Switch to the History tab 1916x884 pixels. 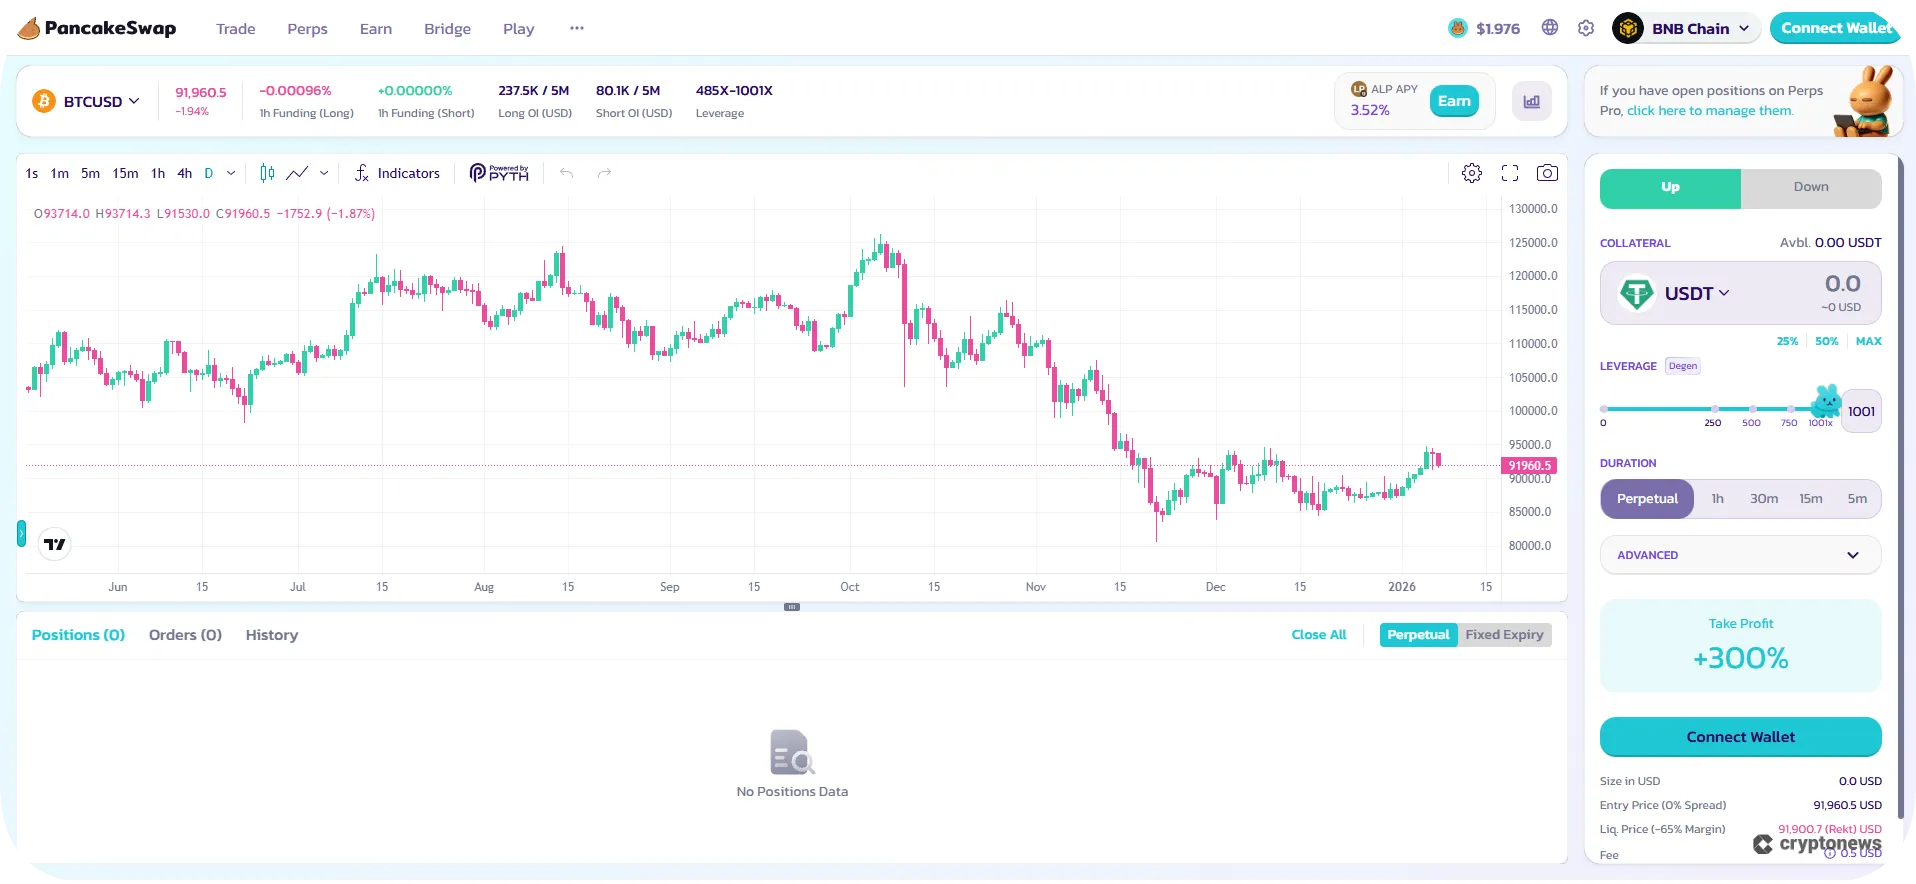click(x=272, y=635)
